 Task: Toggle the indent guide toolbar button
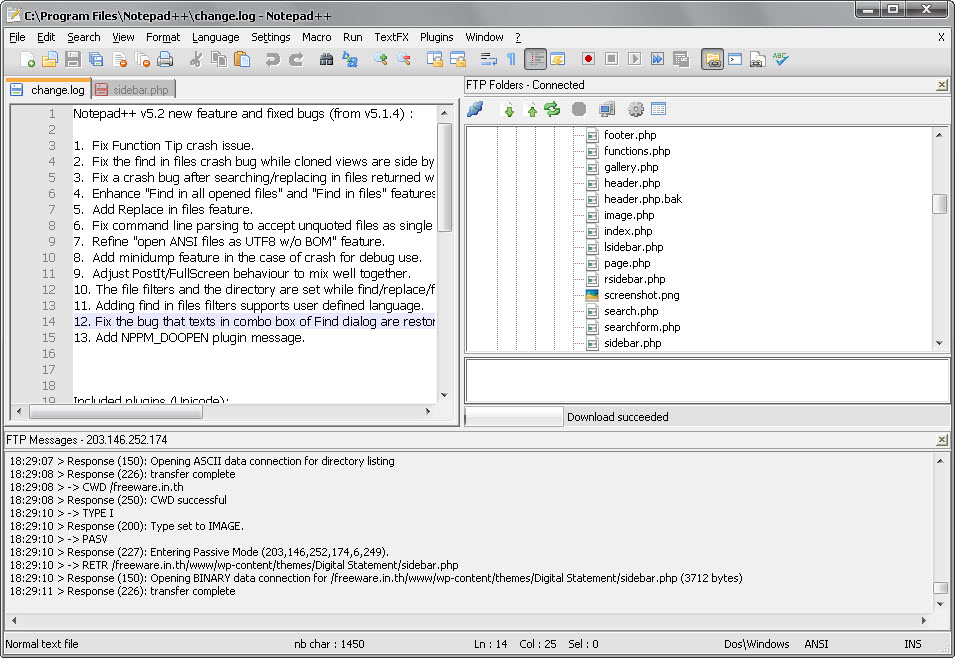535,59
